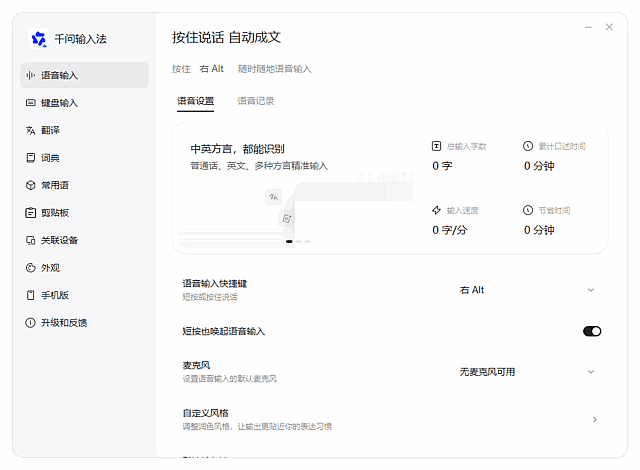Open the 自定义风格 settings via its chevron
This screenshot has width=640, height=470.
[595, 419]
